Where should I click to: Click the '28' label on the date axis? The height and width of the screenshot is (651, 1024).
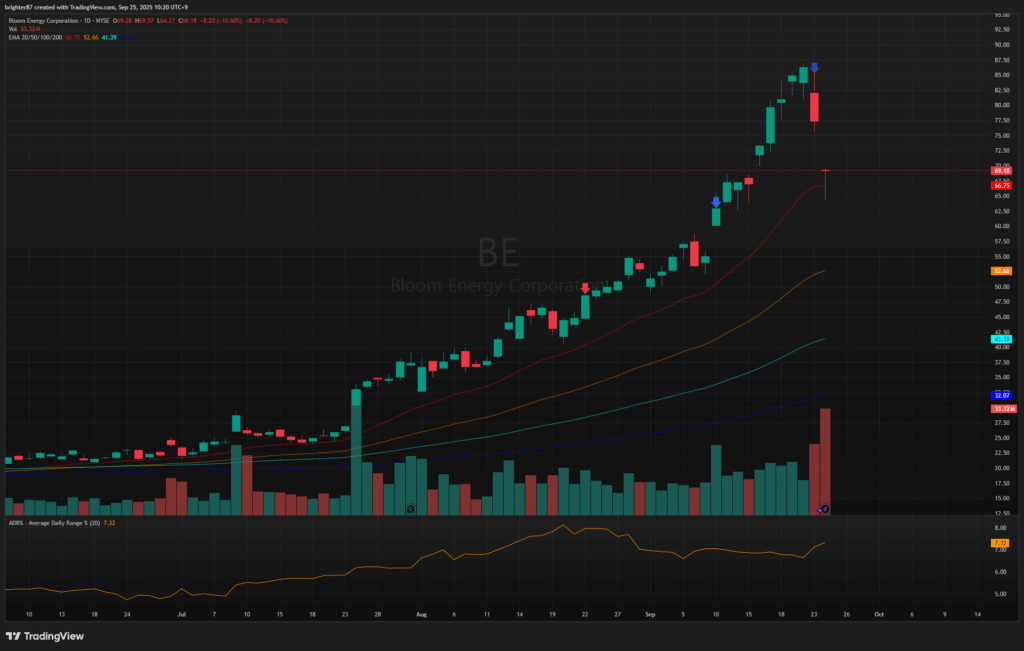pyautogui.click(x=377, y=614)
